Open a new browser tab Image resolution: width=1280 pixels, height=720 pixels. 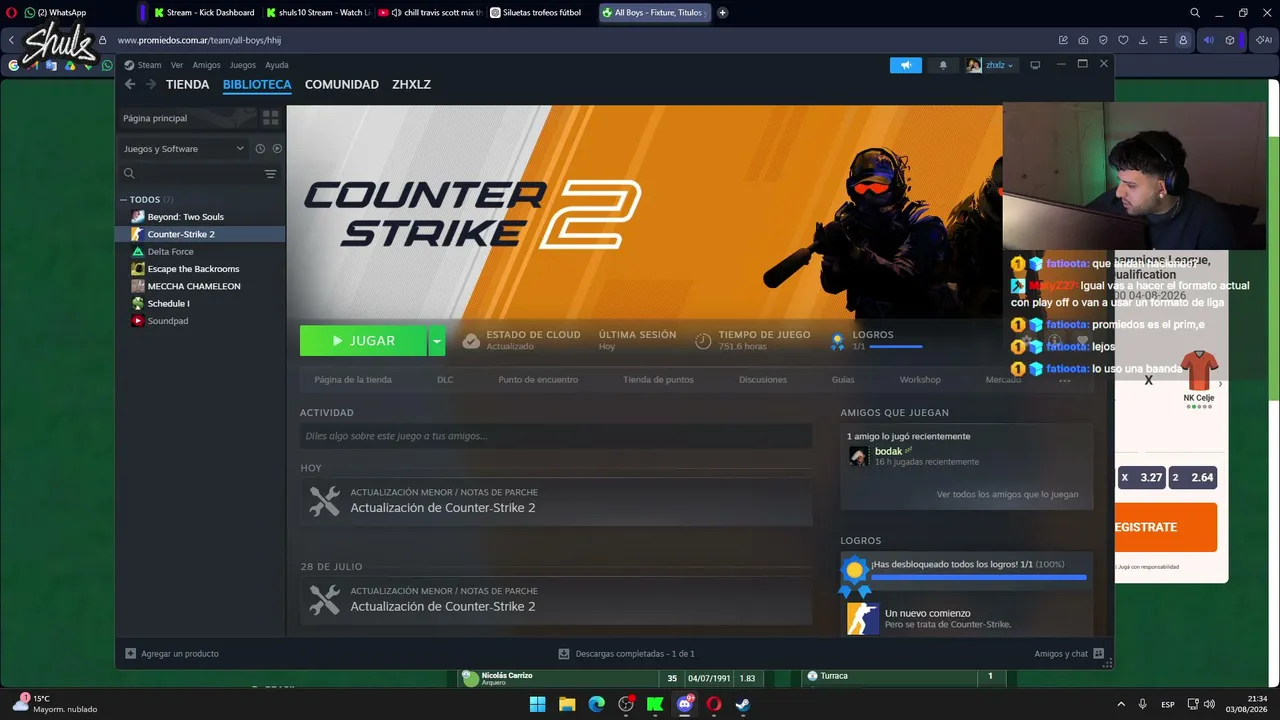(723, 13)
